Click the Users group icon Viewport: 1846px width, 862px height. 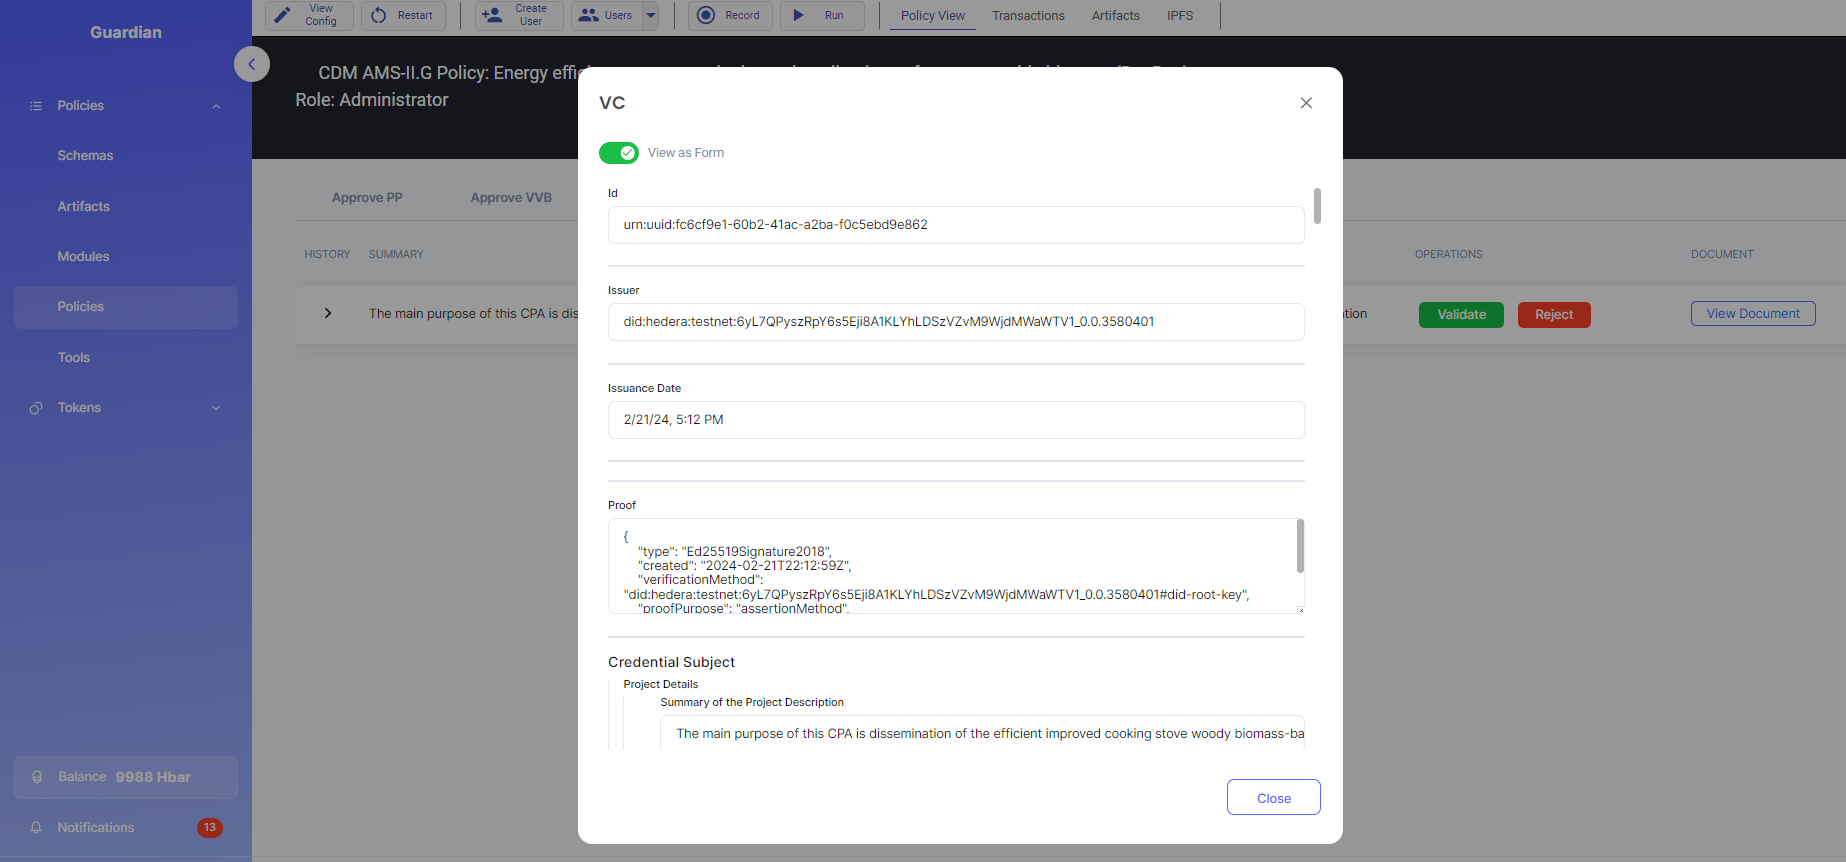(589, 15)
